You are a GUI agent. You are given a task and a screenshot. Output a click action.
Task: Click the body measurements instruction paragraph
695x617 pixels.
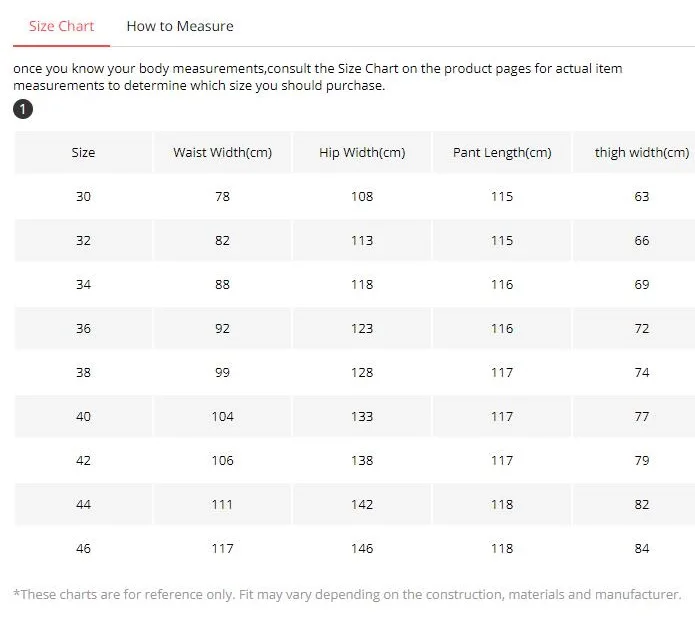318,77
